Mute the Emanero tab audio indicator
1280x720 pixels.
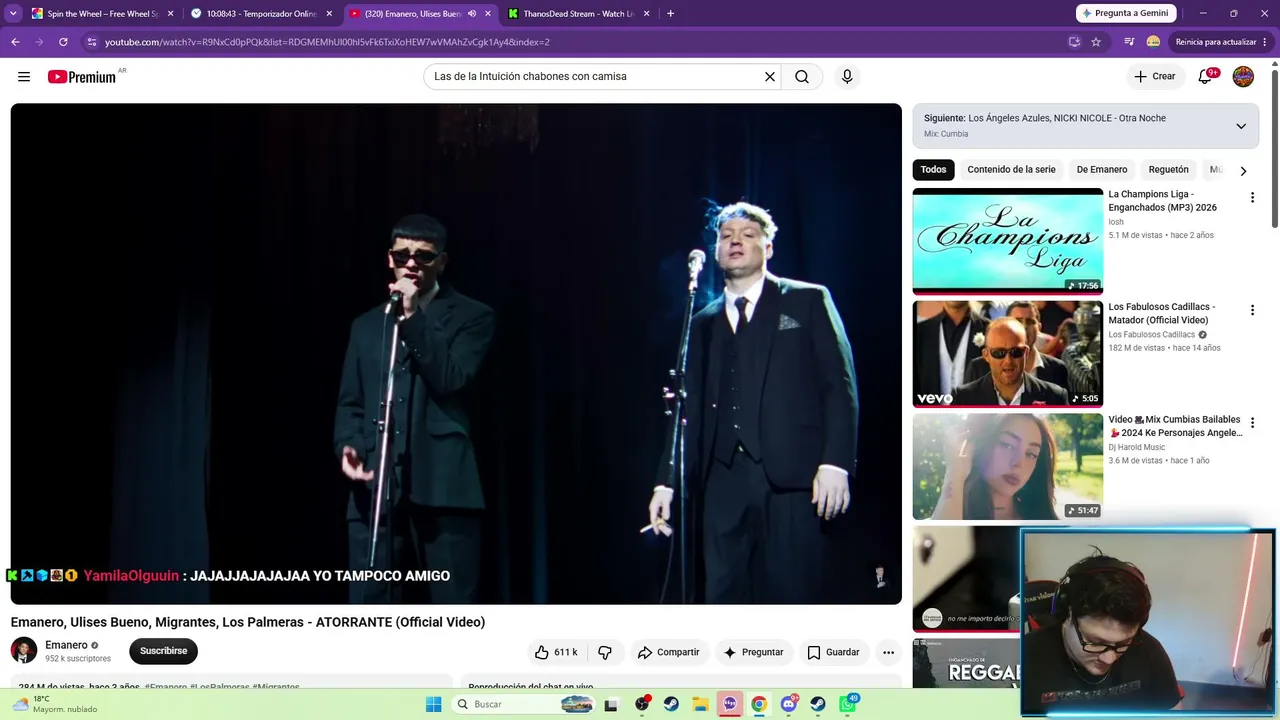472,14
